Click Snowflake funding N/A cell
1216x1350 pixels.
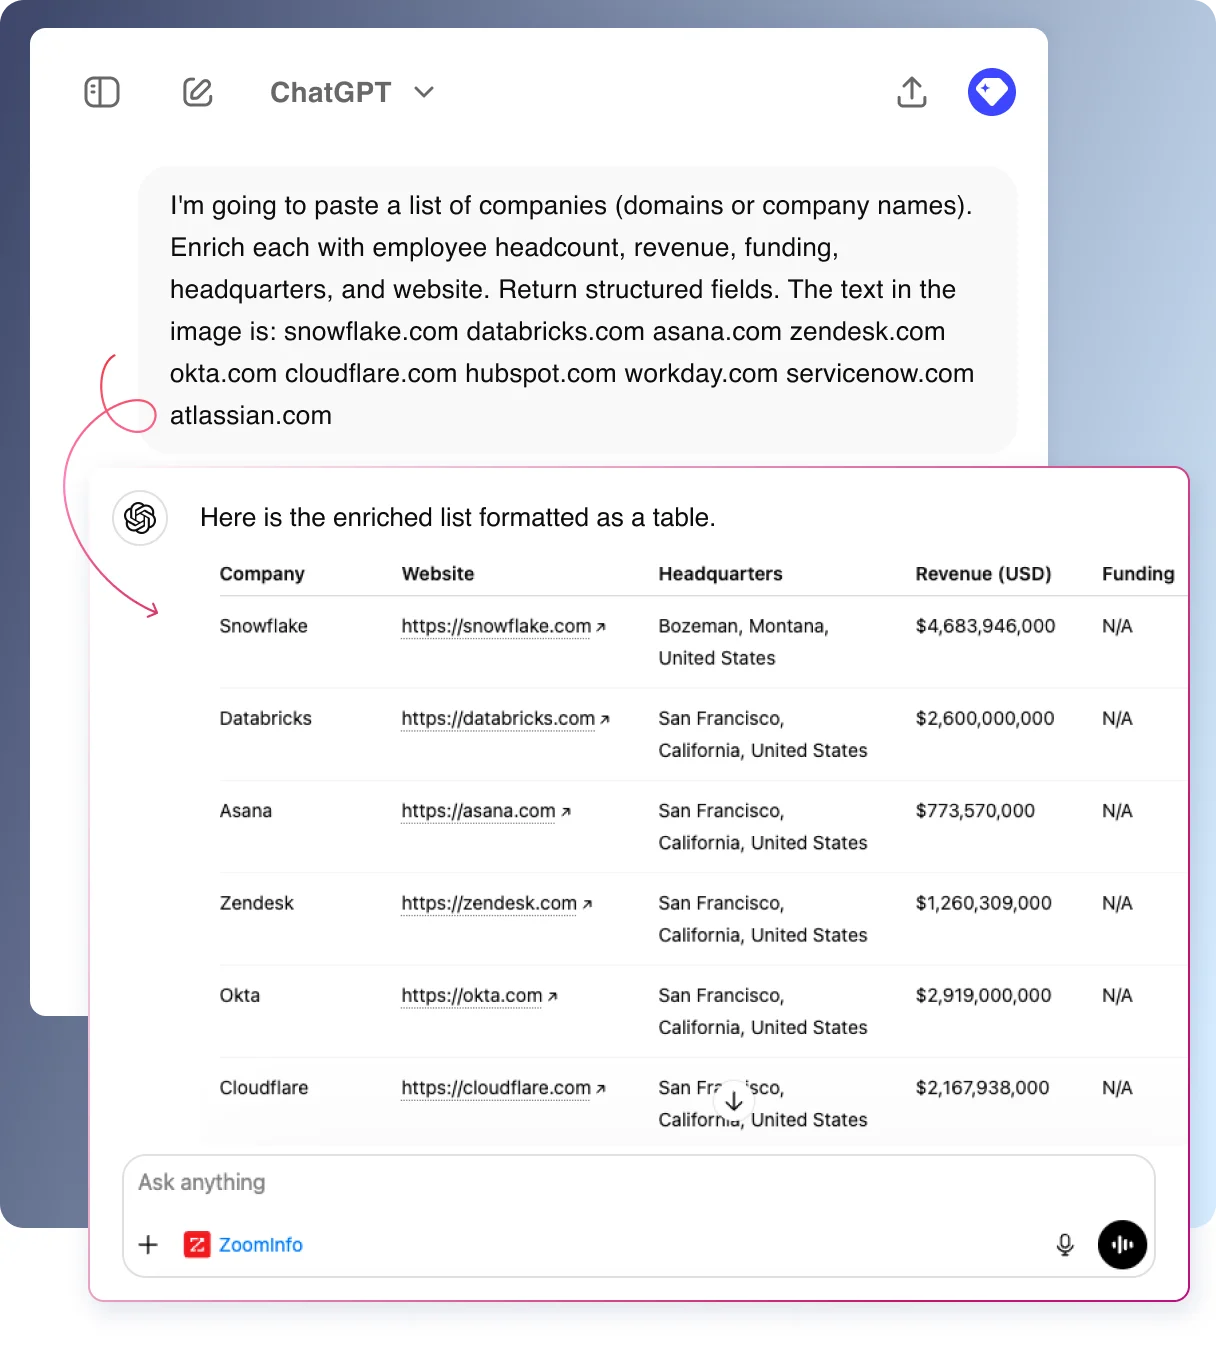(1117, 626)
